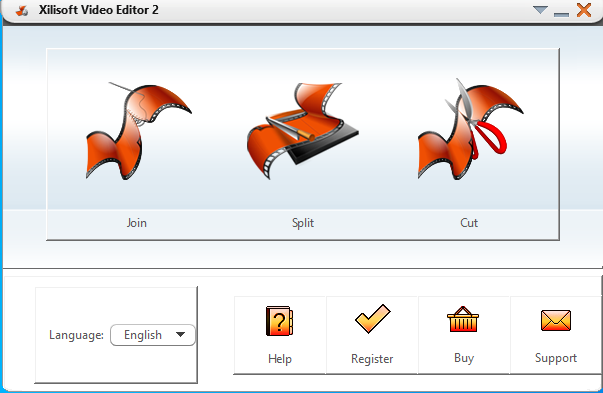This screenshot has height=393, width=603.
Task: Click the Xilisoft app logo in title bar
Action: [x=22, y=10]
